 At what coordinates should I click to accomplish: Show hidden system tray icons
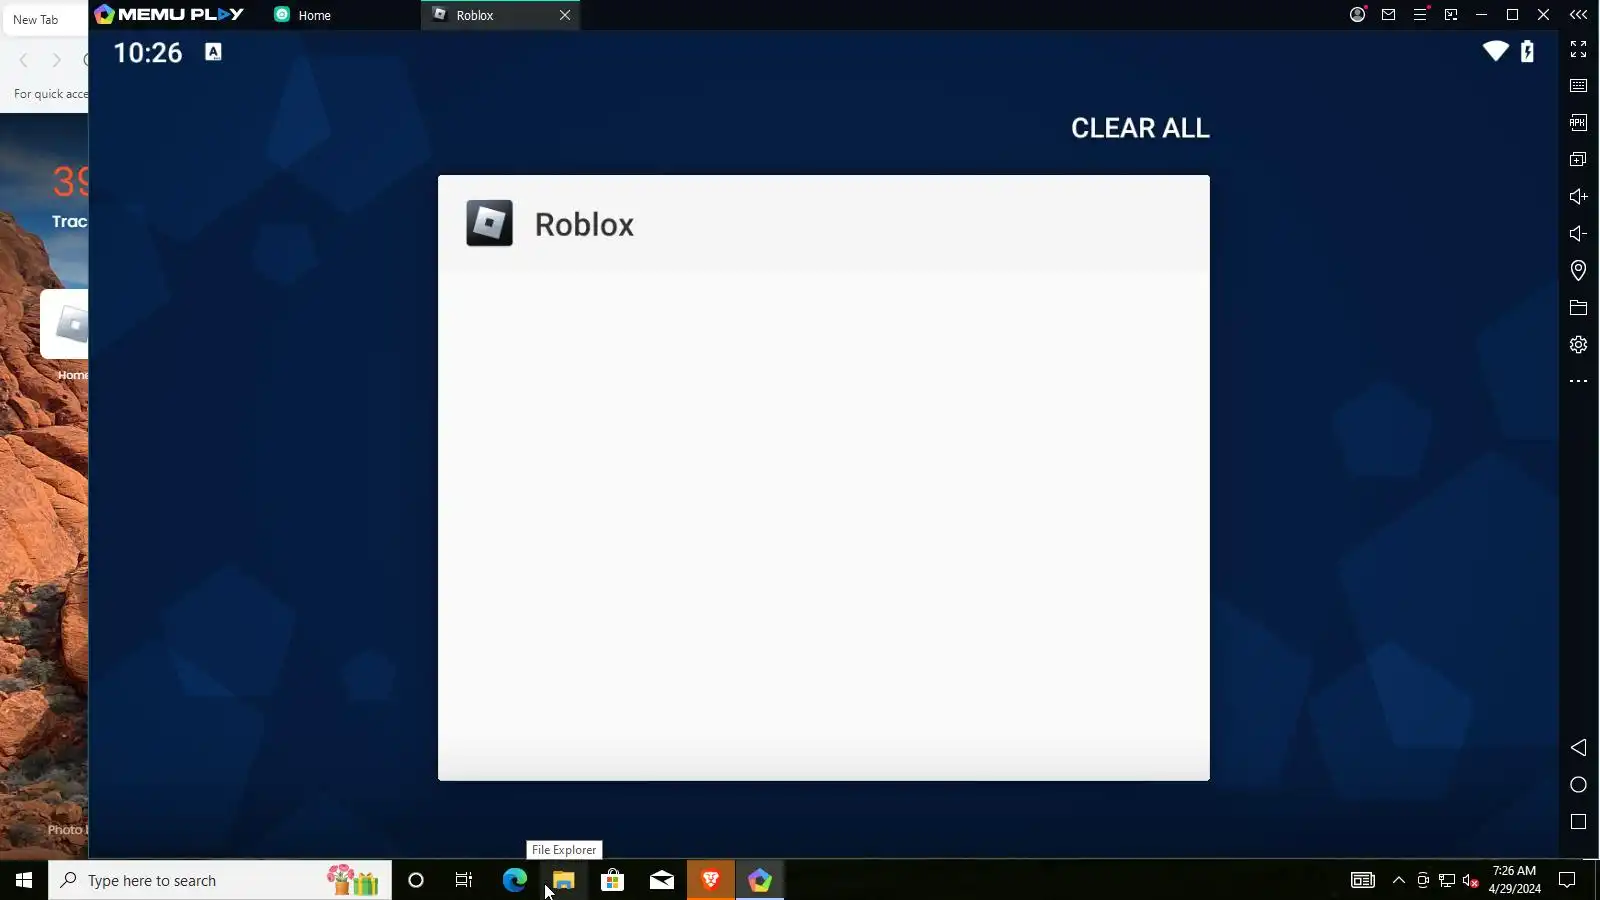pyautogui.click(x=1398, y=880)
